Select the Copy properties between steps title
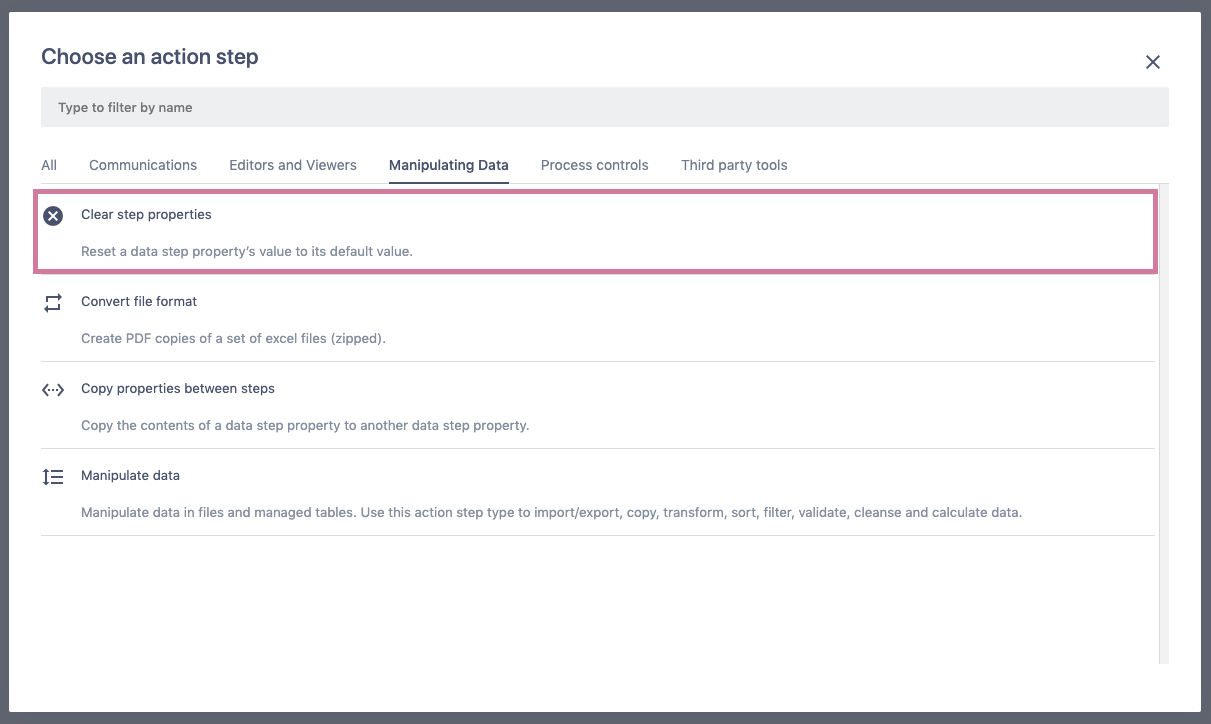Viewport: 1211px width, 724px height. [x=178, y=388]
